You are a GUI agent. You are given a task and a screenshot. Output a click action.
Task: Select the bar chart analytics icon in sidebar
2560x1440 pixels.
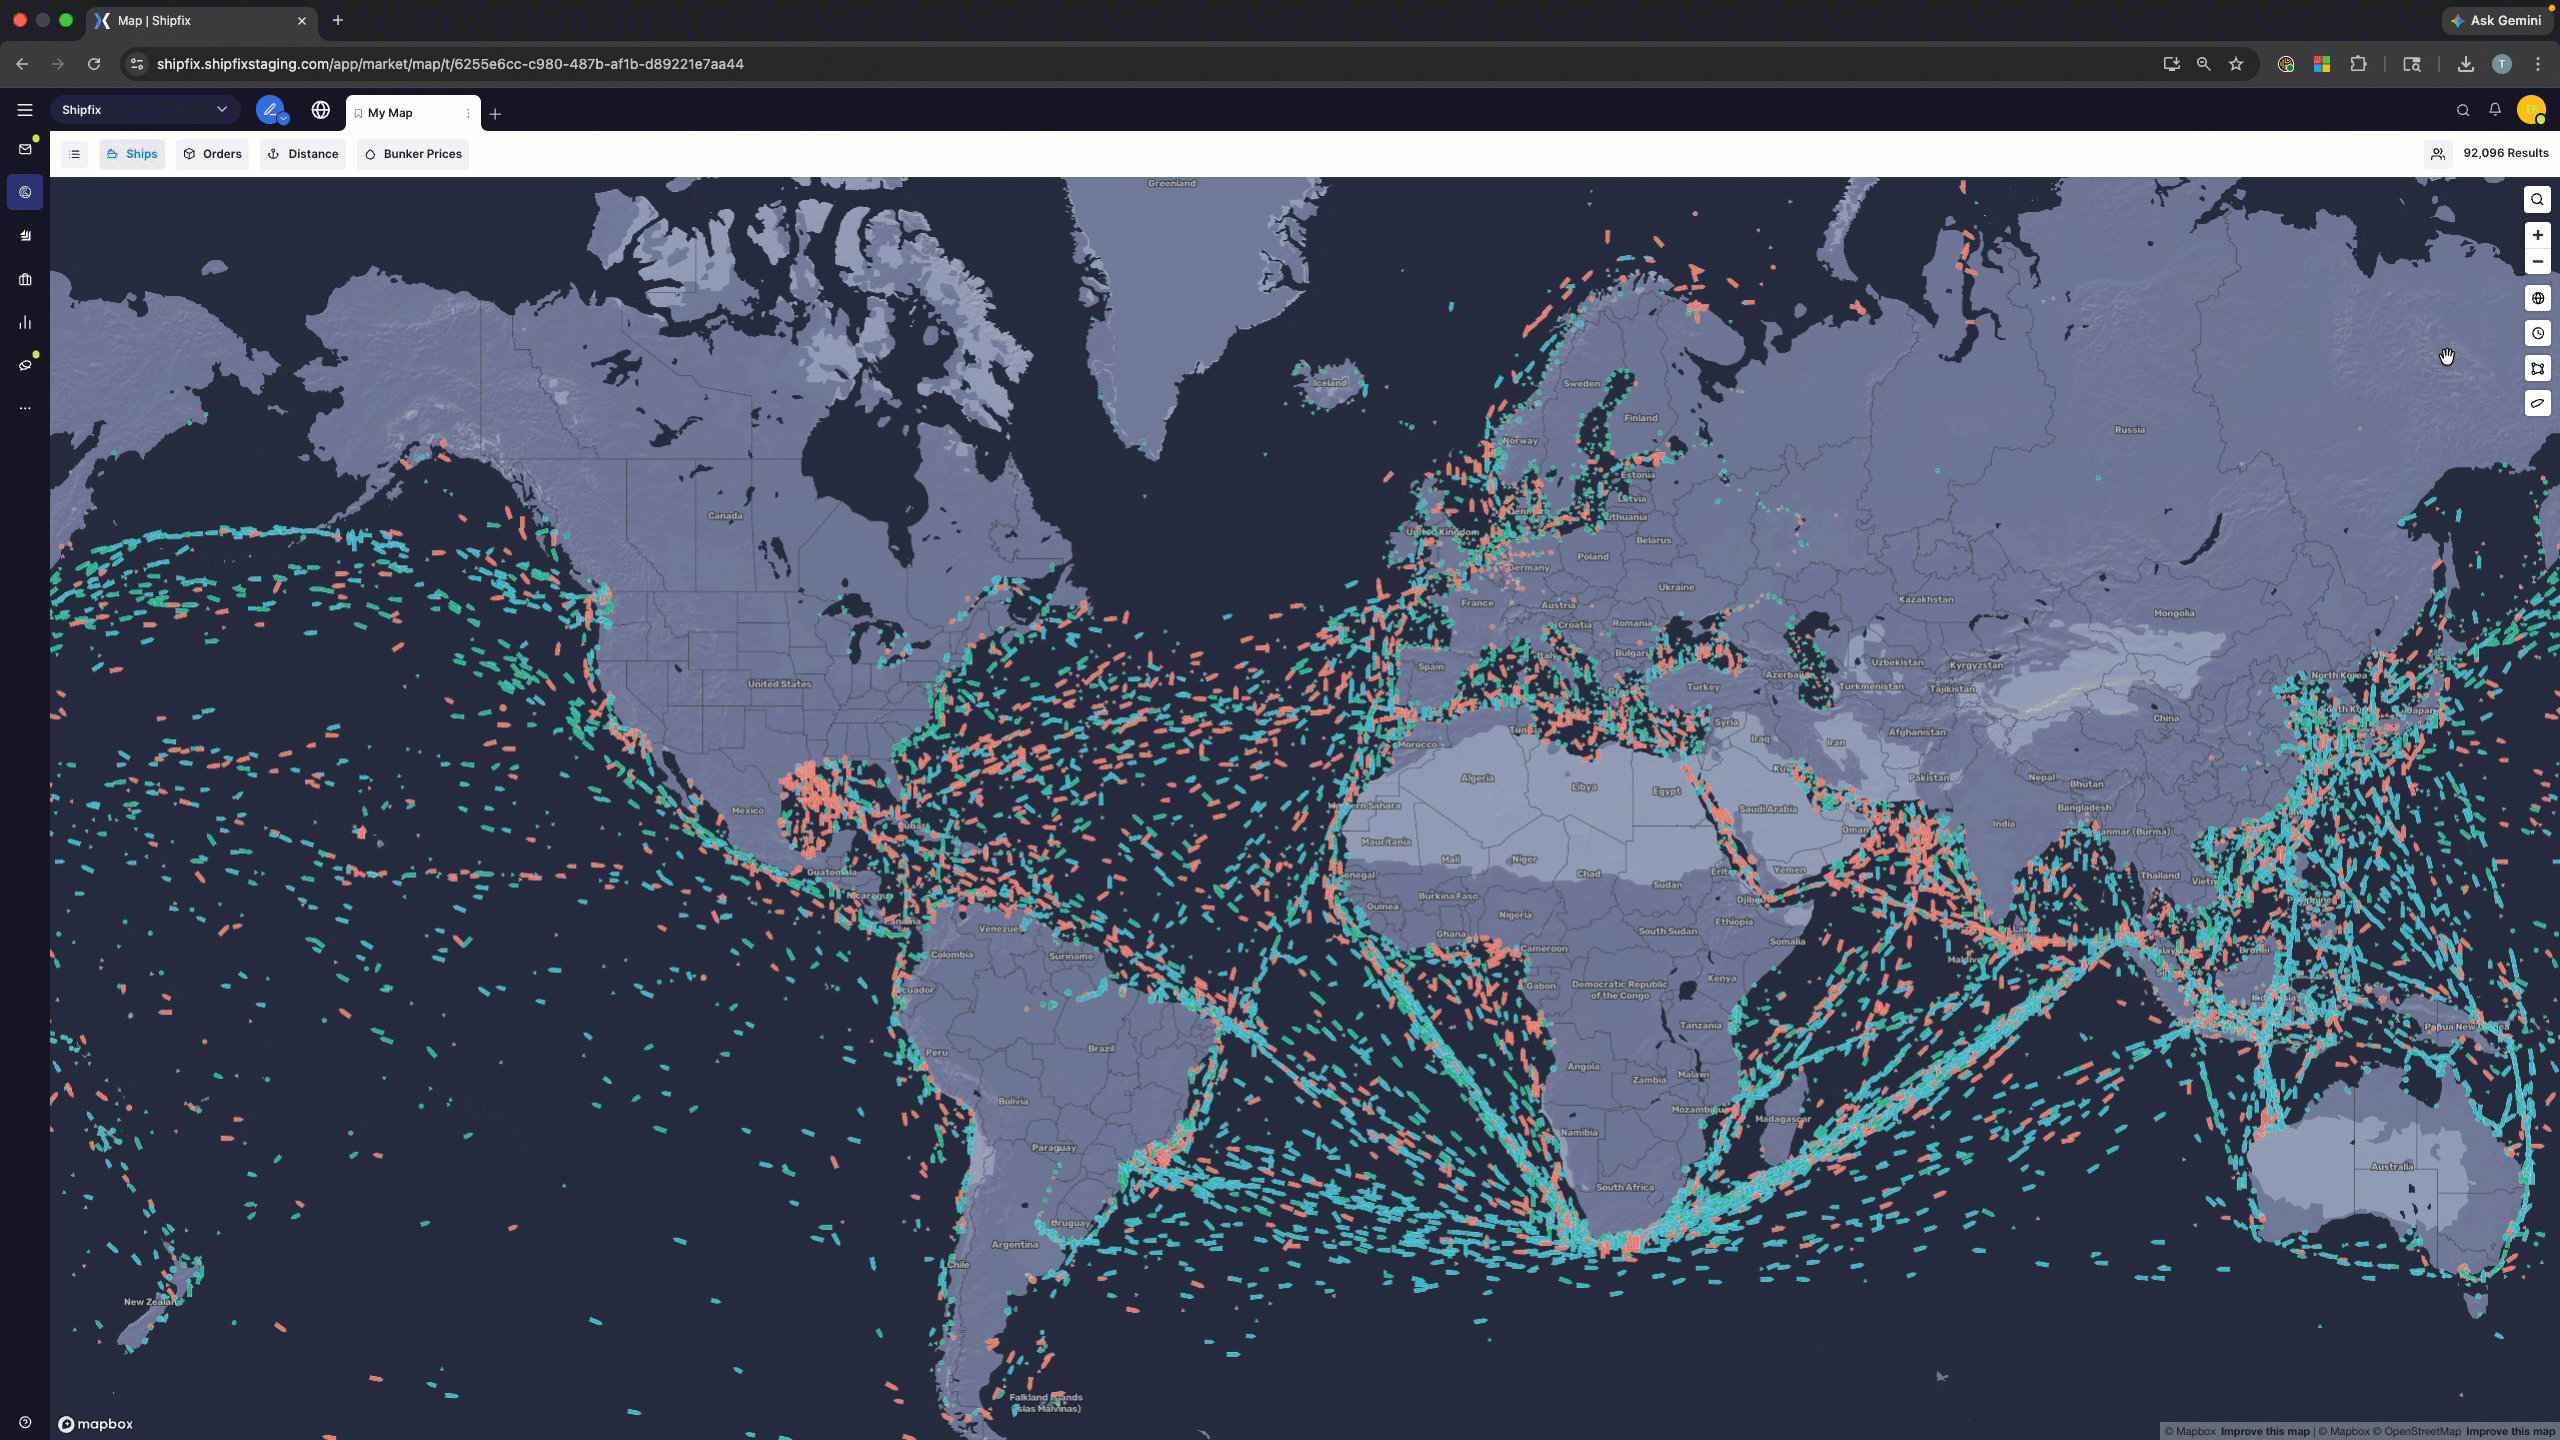25,322
